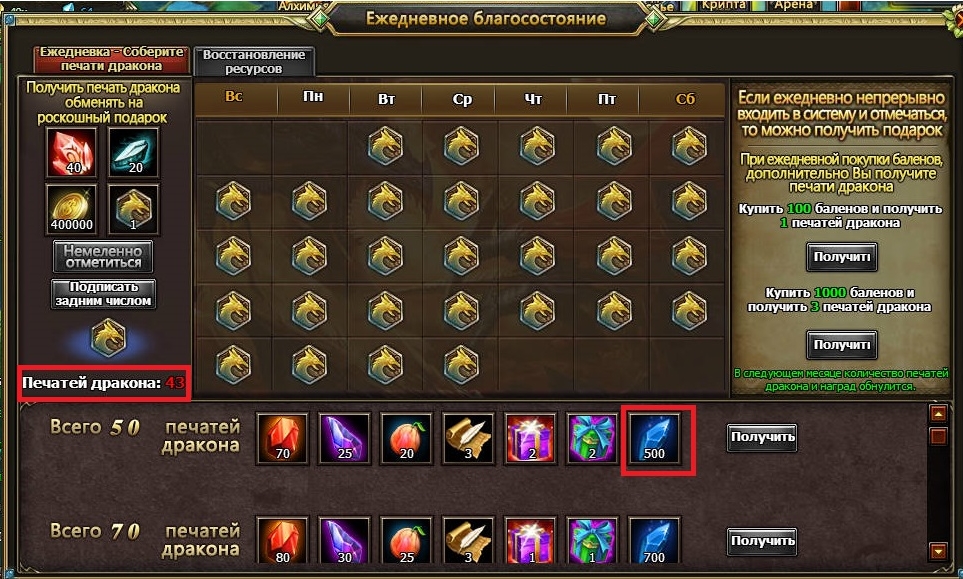
Task: Click the purple crystal icon with 25
Action: pyautogui.click(x=345, y=438)
